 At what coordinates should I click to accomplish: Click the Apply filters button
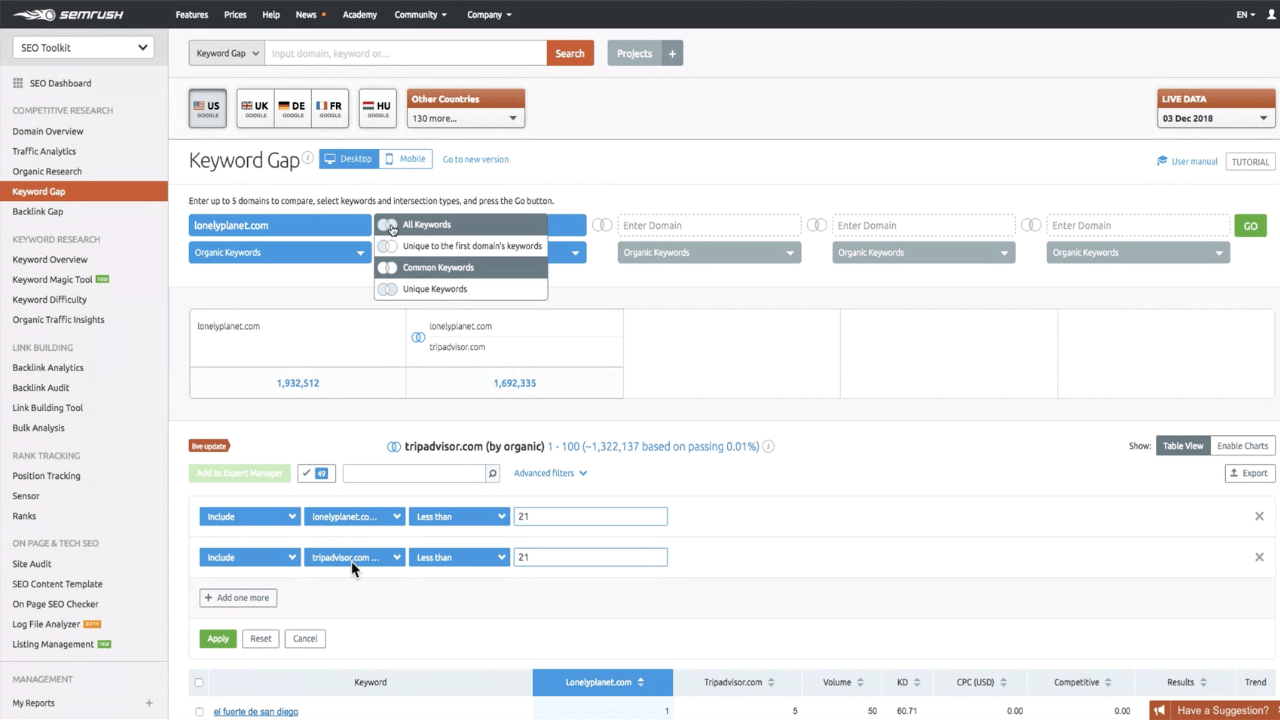click(x=218, y=638)
